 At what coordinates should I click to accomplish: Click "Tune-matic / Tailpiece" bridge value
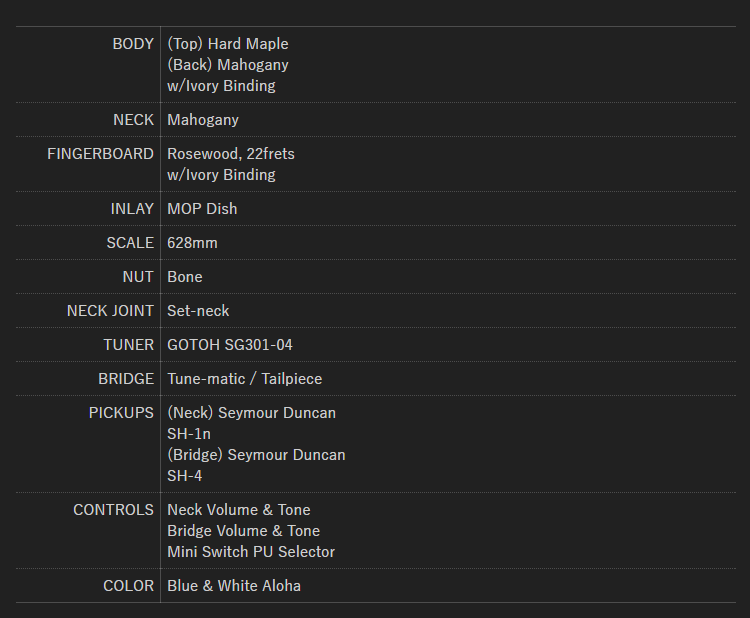(x=244, y=379)
